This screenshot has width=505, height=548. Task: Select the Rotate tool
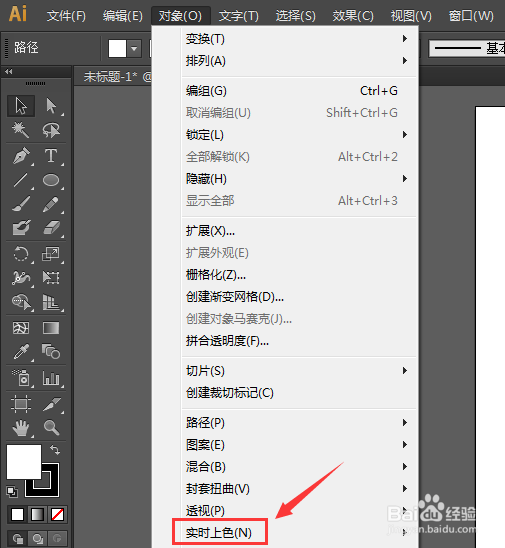[21, 254]
